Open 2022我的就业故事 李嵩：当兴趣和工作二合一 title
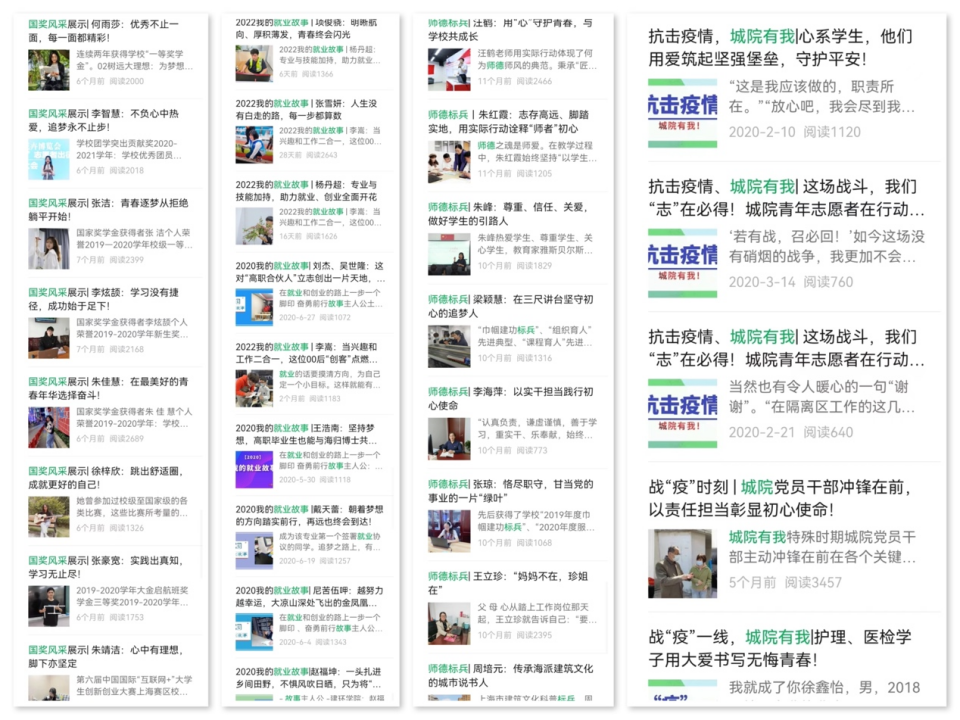Viewport: 960px width, 720px height. 307,353
